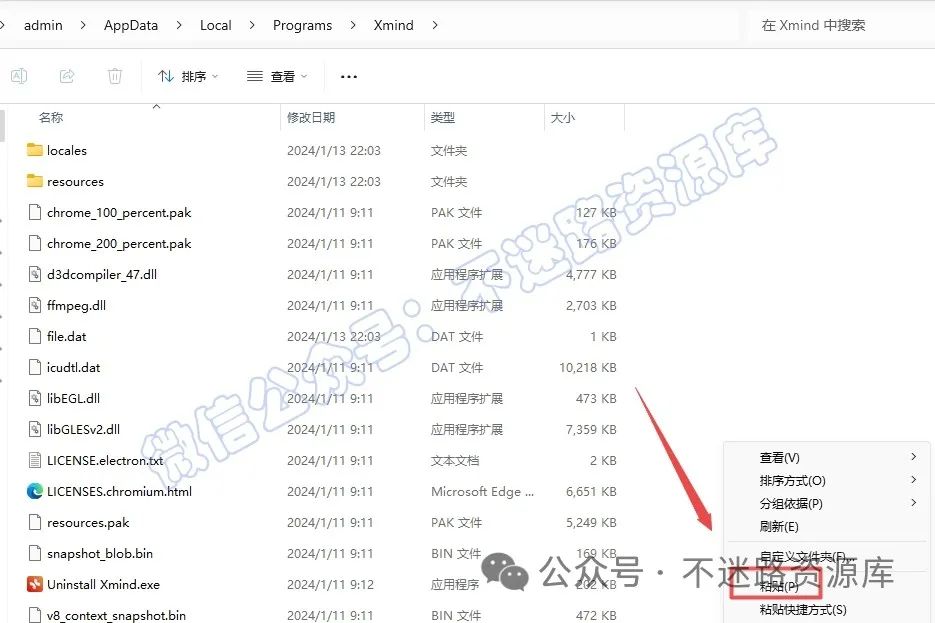Click the delete trash icon
Screen dimensions: 935x623
coord(114,76)
